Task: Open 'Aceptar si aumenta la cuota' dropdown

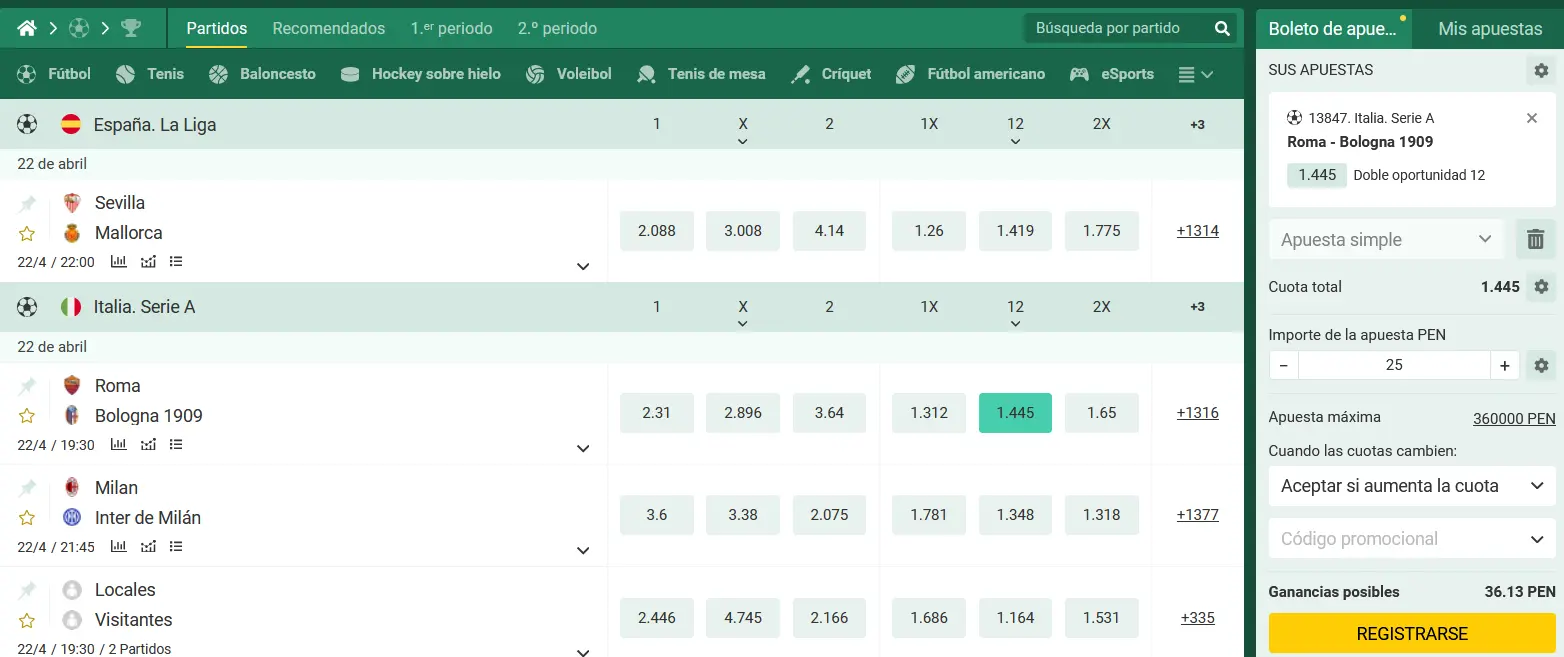Action: 1410,485
